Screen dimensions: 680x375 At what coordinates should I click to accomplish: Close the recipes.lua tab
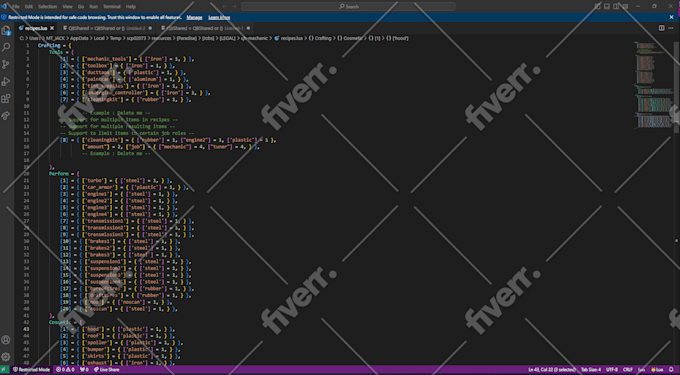tap(52, 28)
